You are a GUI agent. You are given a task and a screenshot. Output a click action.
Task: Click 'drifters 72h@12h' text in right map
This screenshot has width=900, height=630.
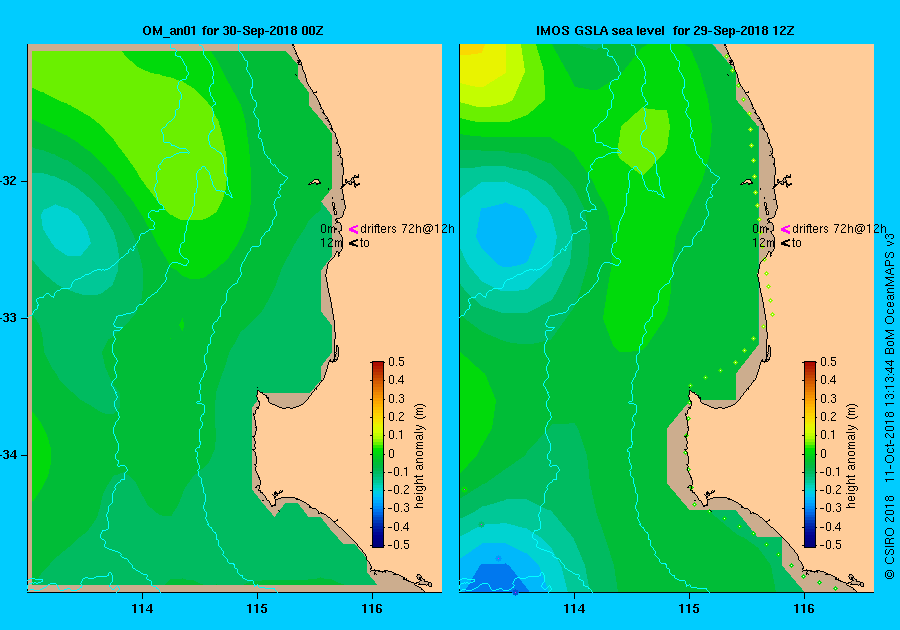(839, 229)
